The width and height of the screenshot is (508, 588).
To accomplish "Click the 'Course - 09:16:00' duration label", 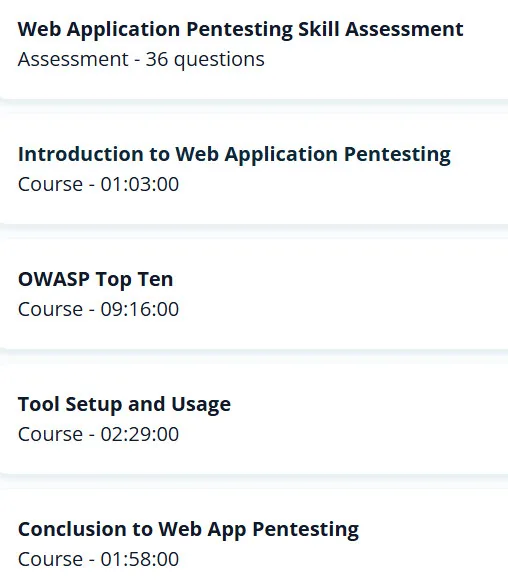I will 98,309.
